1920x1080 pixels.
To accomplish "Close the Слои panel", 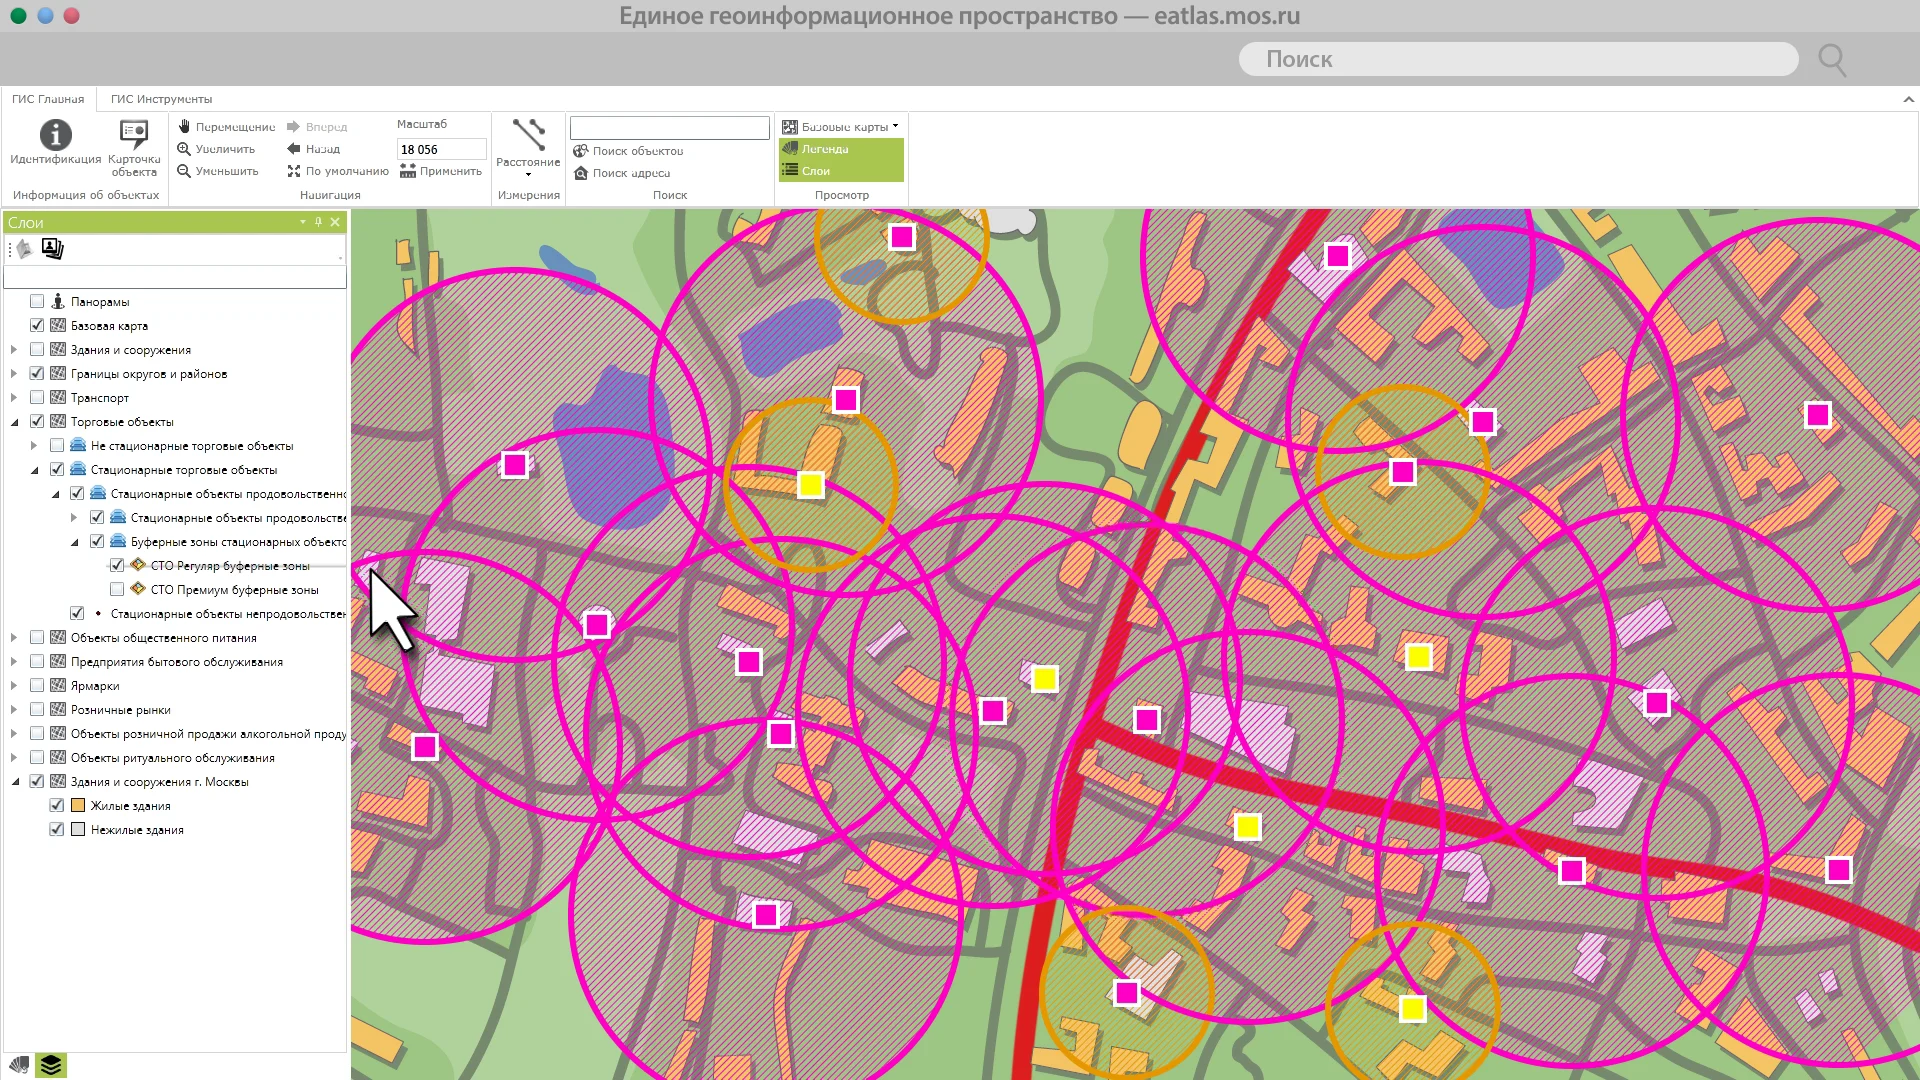I will pos(335,222).
